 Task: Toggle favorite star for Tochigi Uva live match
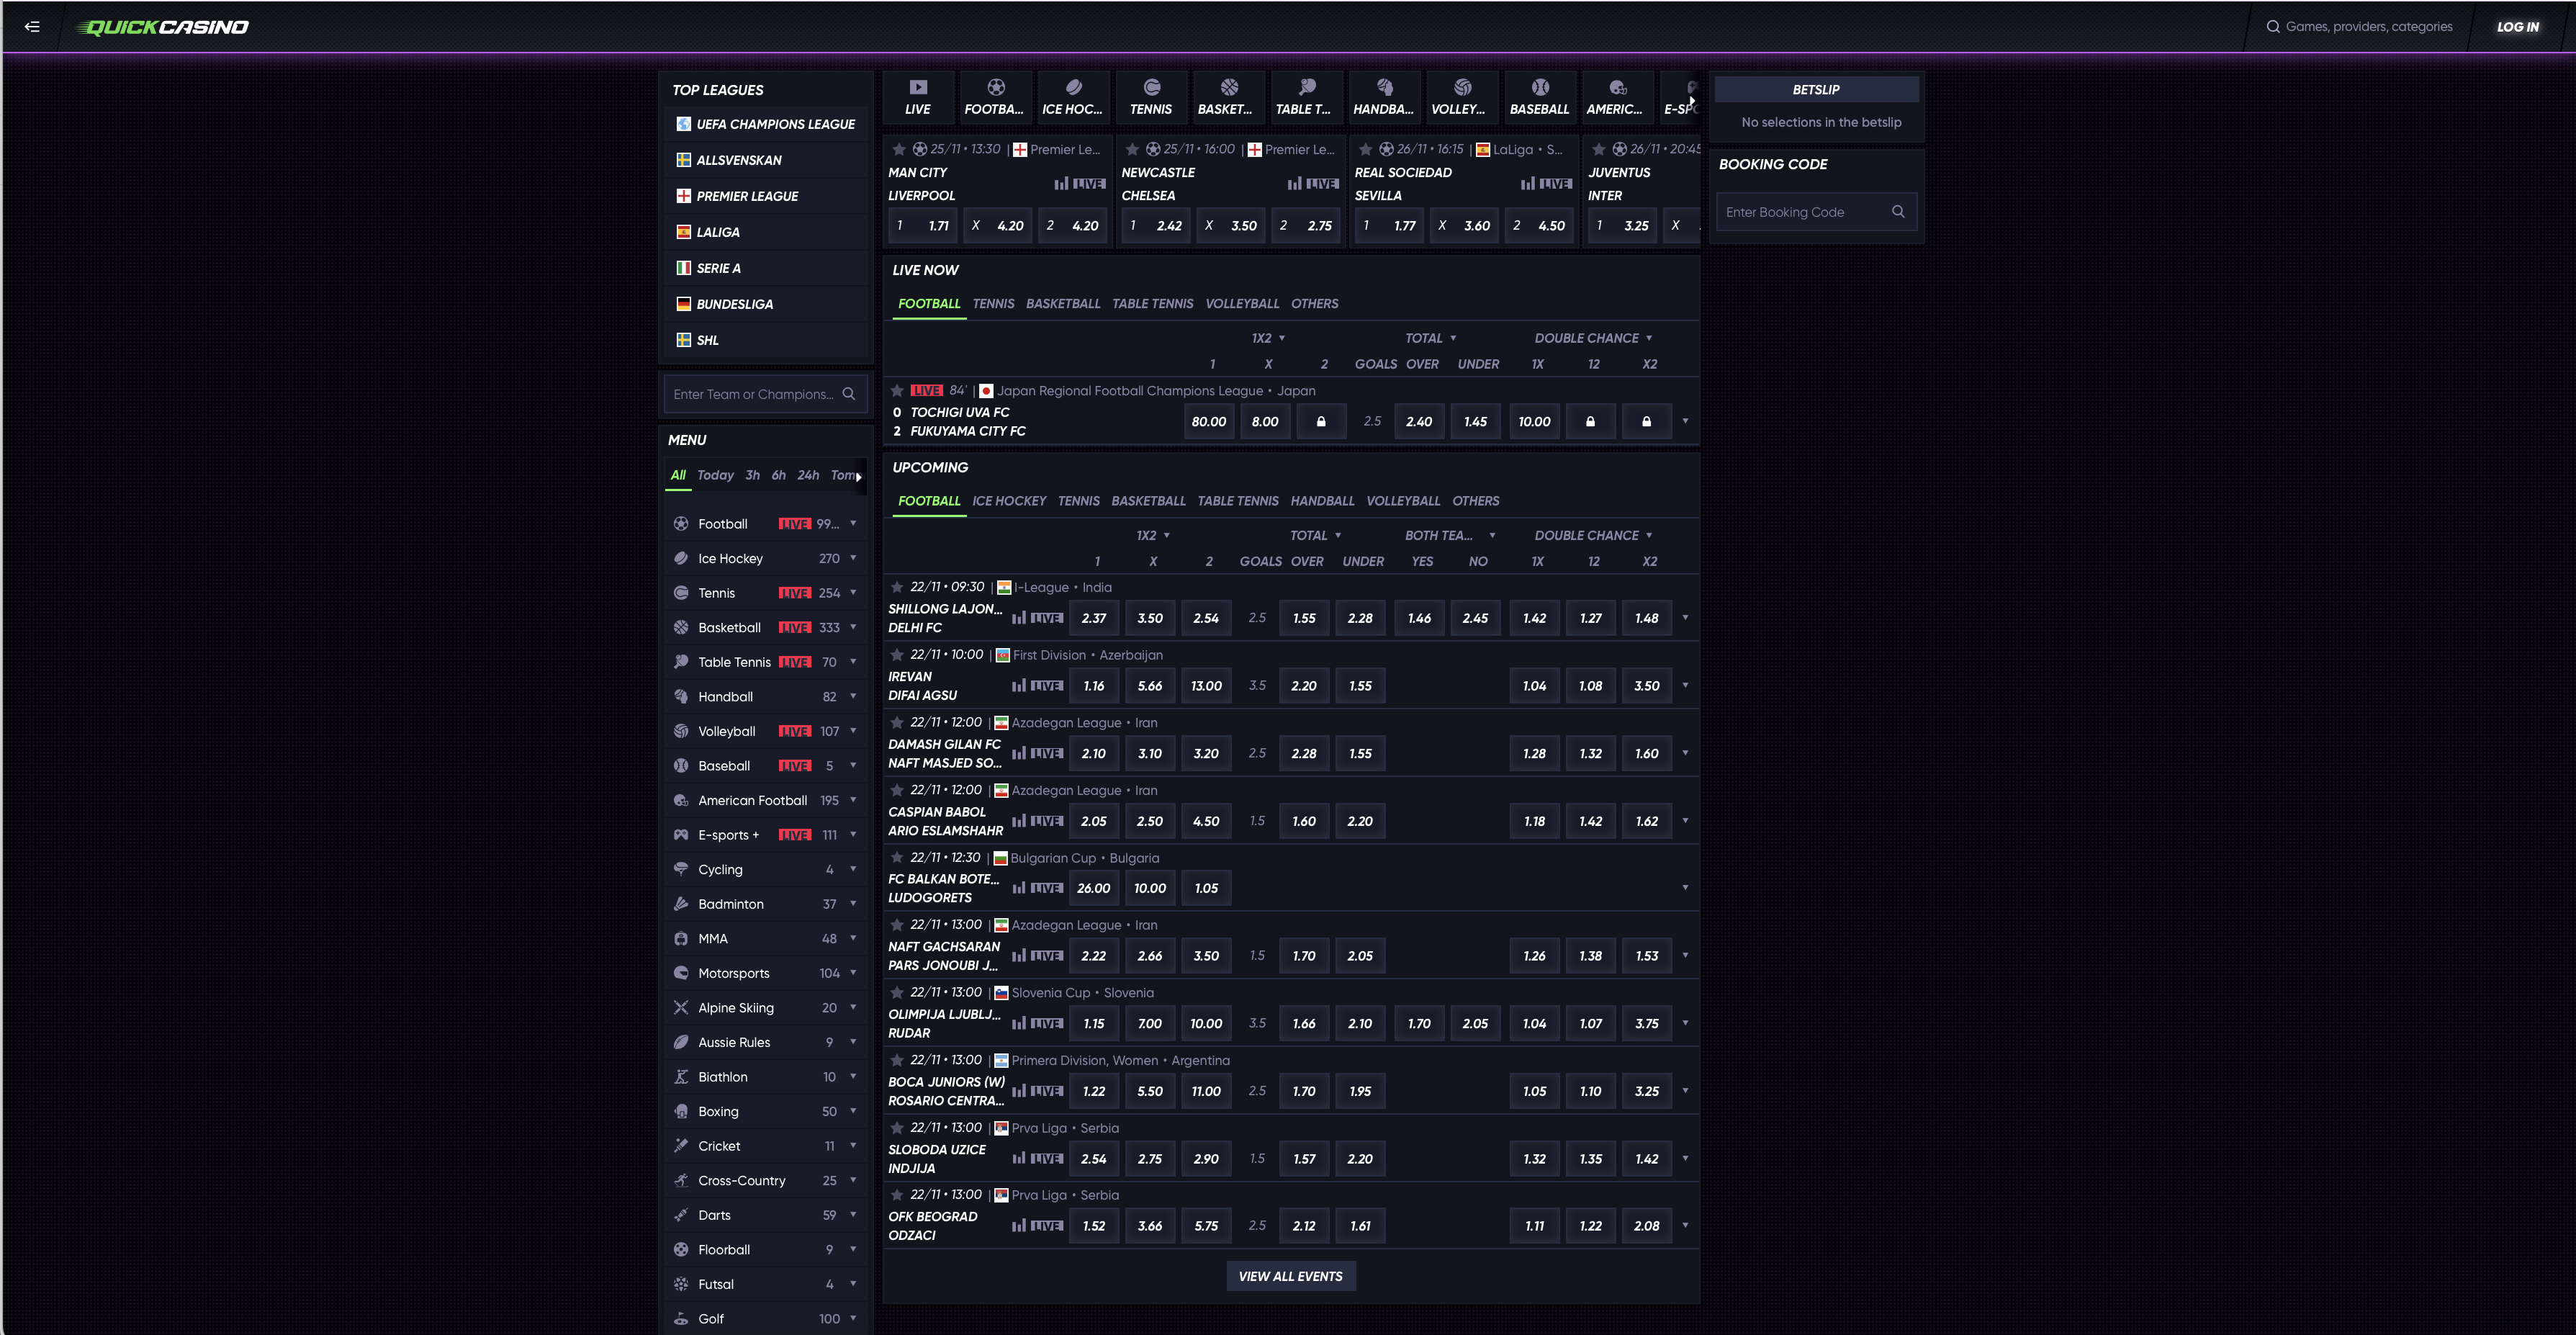click(897, 391)
